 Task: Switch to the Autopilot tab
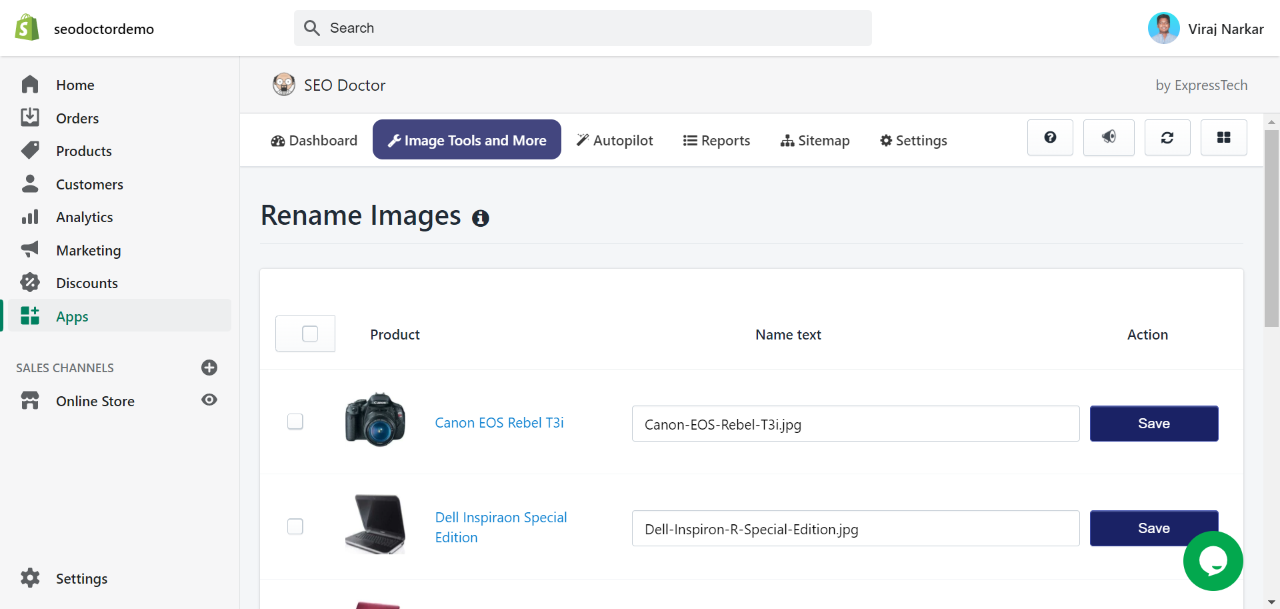tap(615, 140)
